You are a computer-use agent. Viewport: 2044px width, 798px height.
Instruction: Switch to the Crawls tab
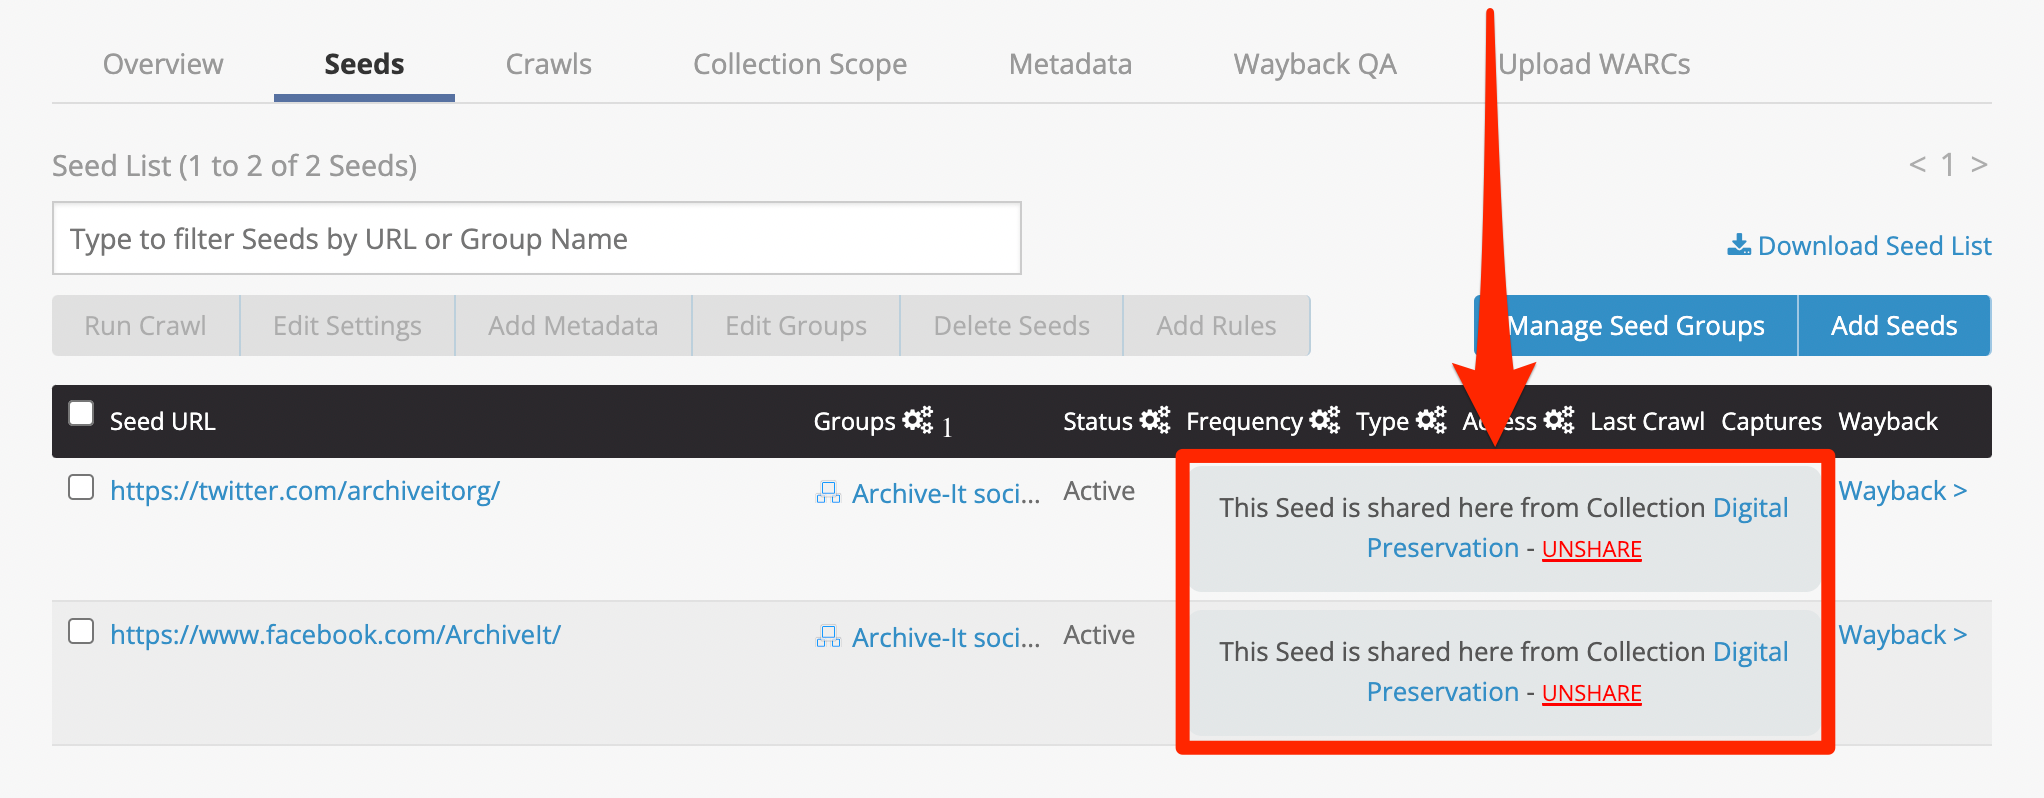point(548,64)
